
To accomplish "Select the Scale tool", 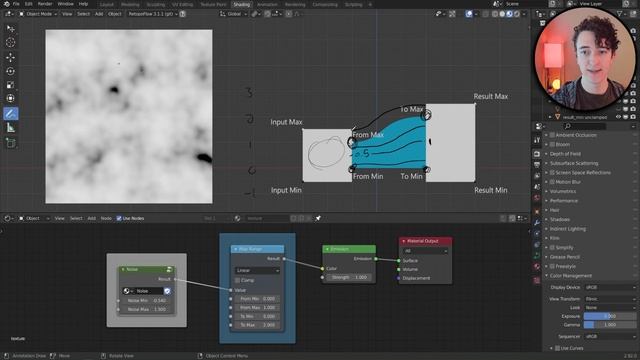I will [11, 85].
